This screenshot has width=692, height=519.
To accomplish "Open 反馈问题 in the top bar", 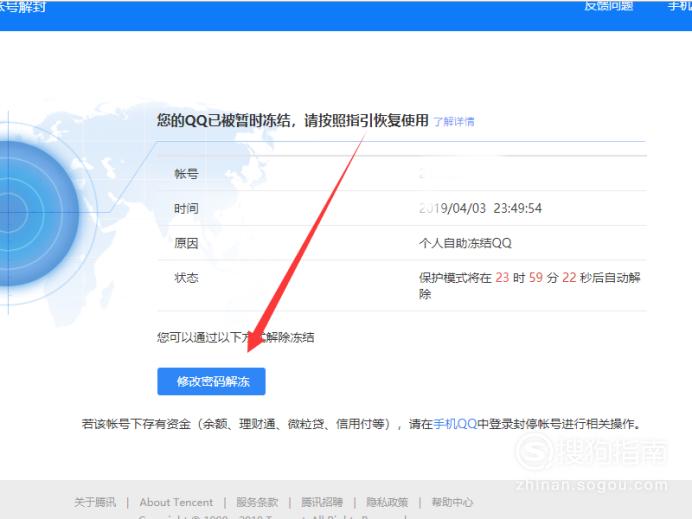I will click(x=609, y=6).
